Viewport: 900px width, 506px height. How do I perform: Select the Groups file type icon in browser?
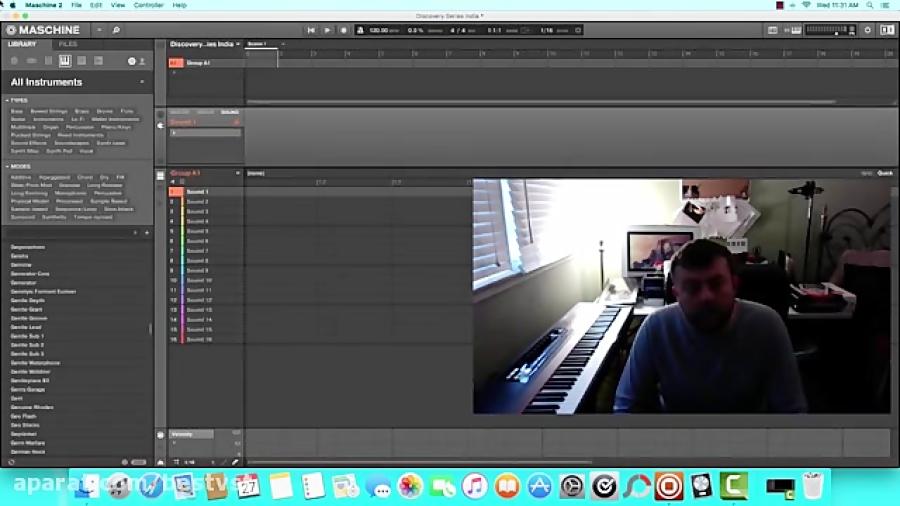[x=32, y=61]
